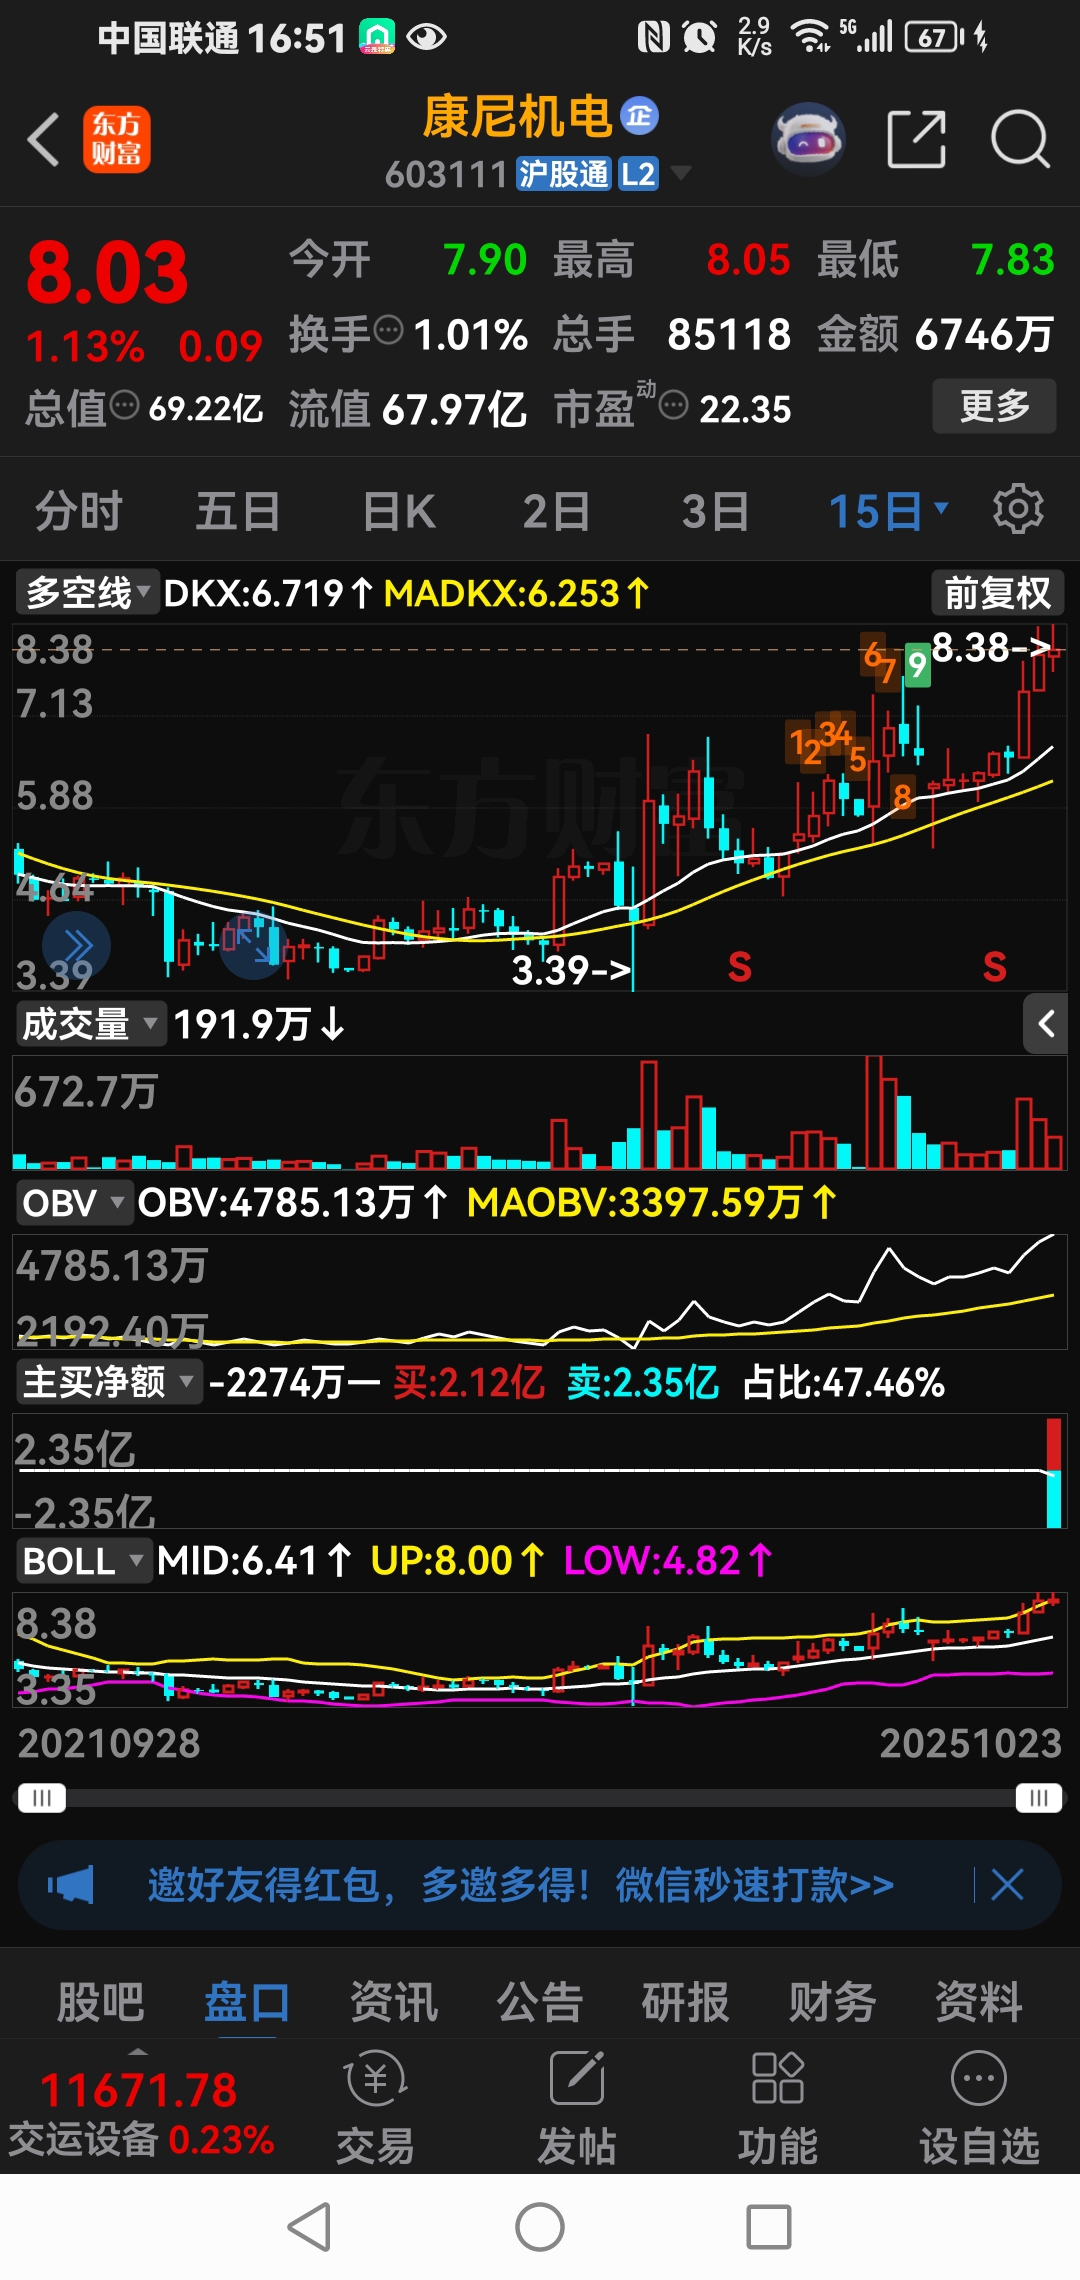Tap Android back navigation button
1080x2280 pixels.
pyautogui.click(x=310, y=2227)
